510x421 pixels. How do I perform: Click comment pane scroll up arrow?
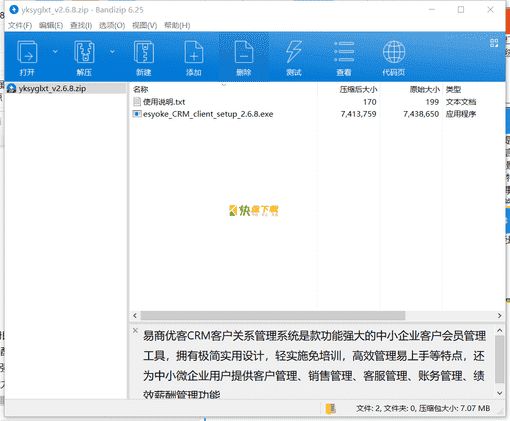499,330
